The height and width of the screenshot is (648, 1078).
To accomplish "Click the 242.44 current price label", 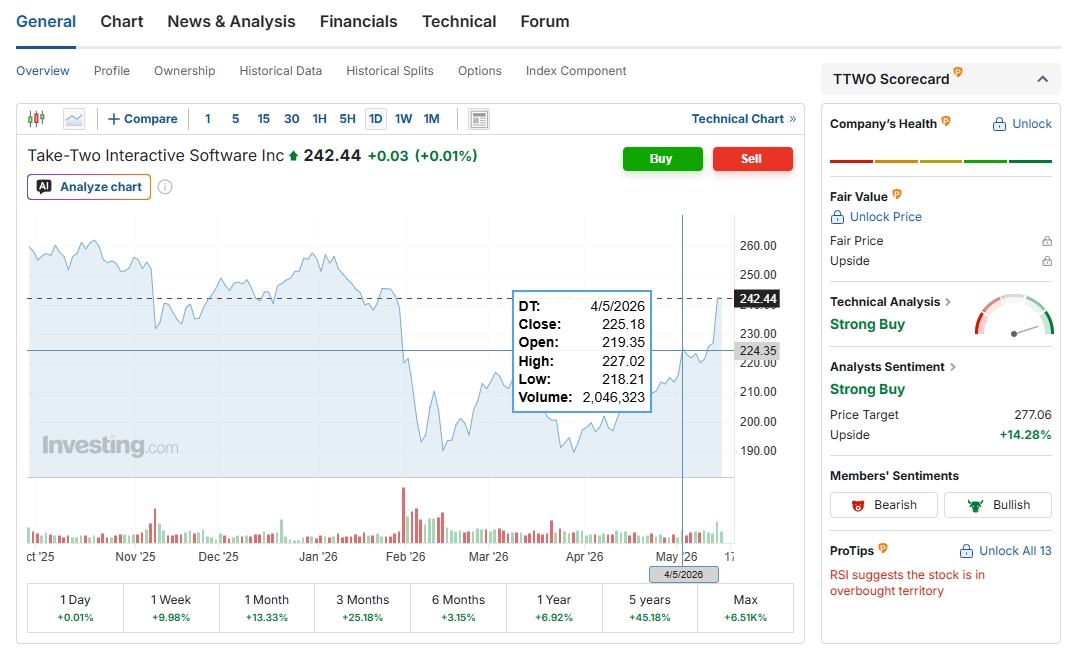I will tap(758, 299).
